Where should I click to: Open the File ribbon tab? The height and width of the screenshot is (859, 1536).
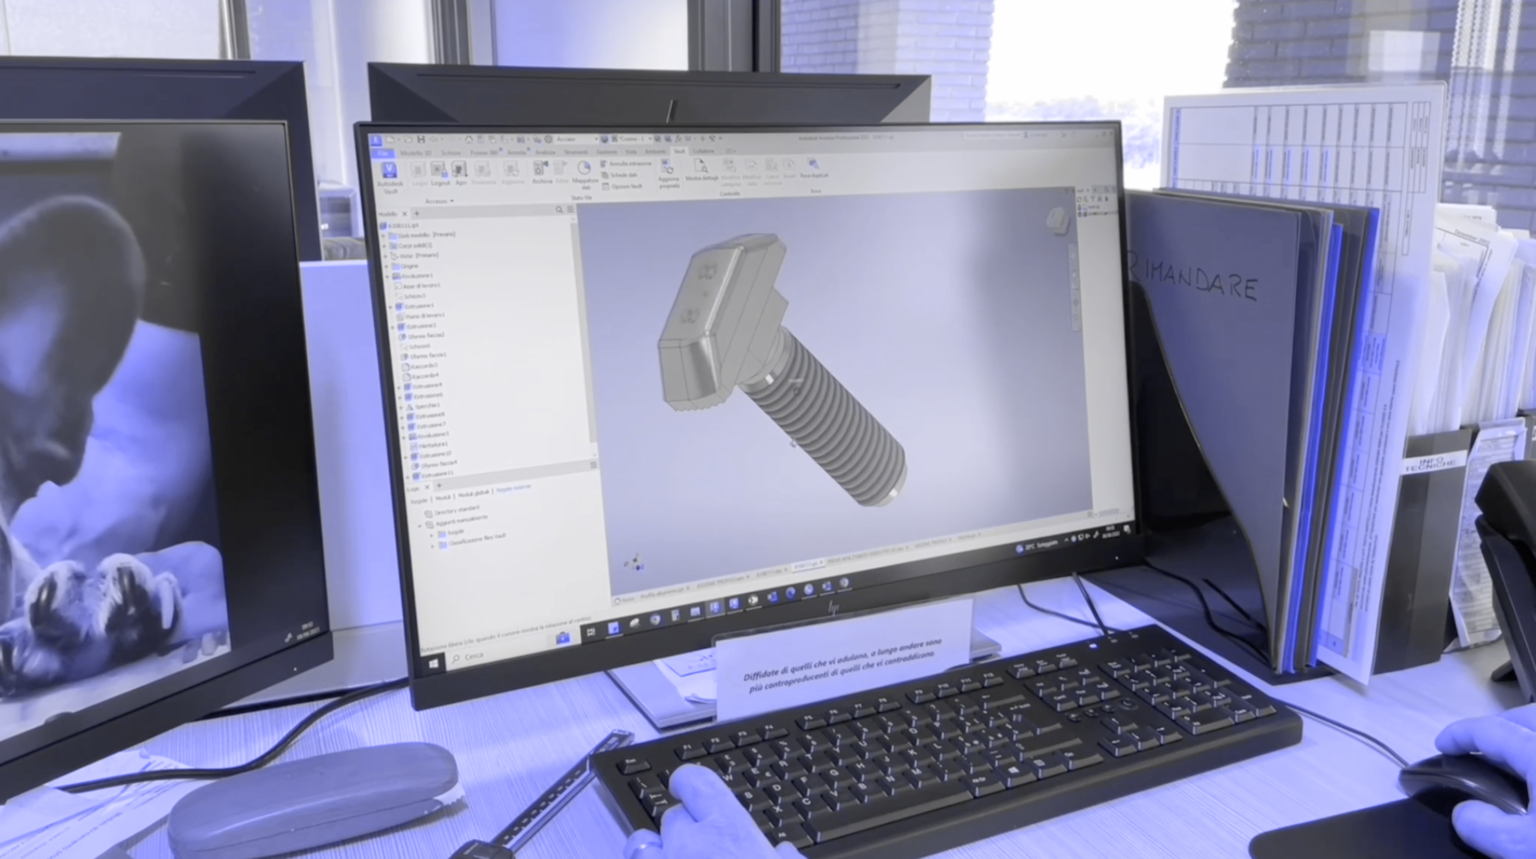[383, 153]
